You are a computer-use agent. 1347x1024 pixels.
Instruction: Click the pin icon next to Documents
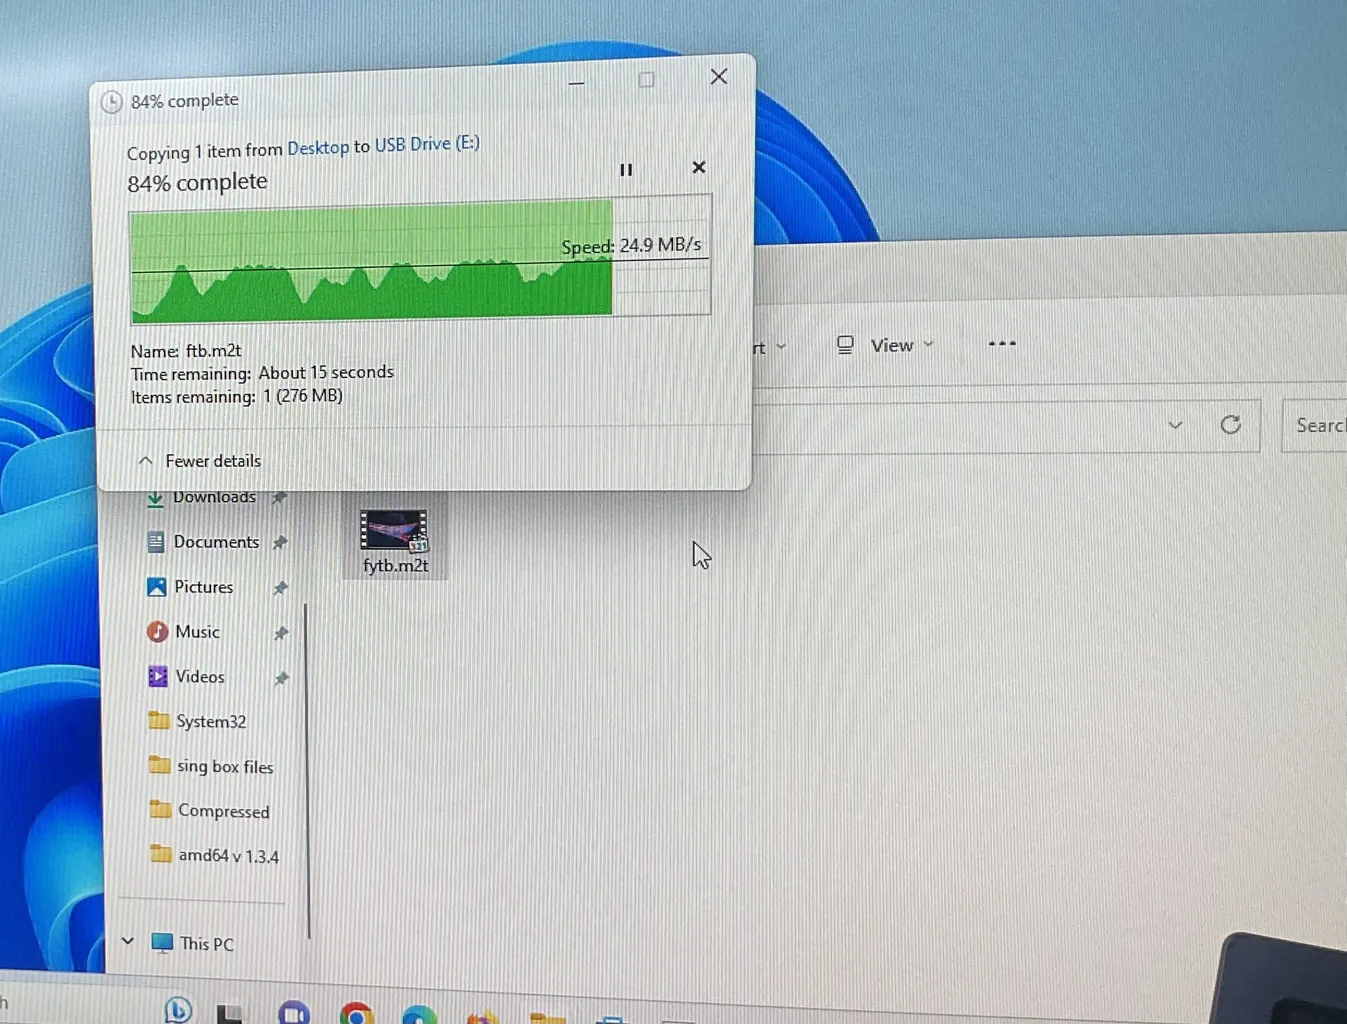pyautogui.click(x=280, y=542)
